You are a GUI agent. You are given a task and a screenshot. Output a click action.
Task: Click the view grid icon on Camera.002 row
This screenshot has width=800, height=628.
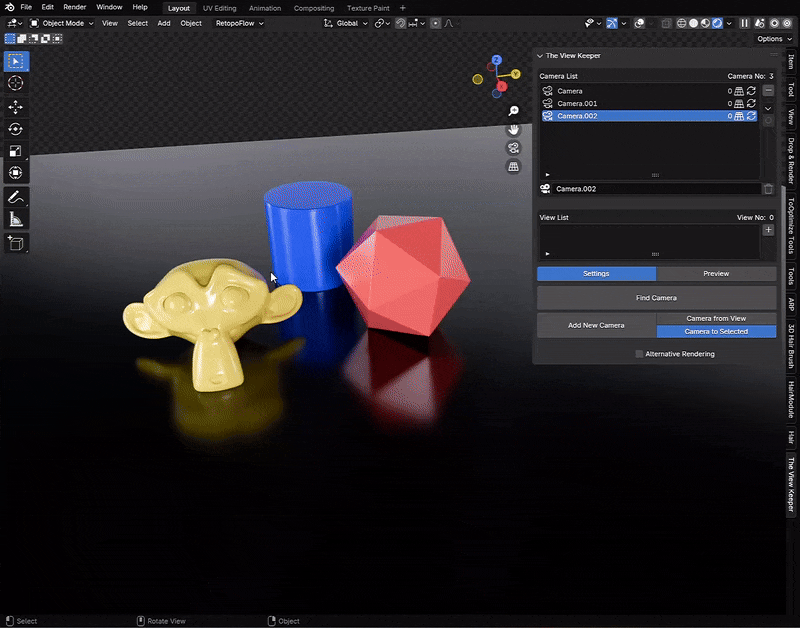click(x=739, y=116)
